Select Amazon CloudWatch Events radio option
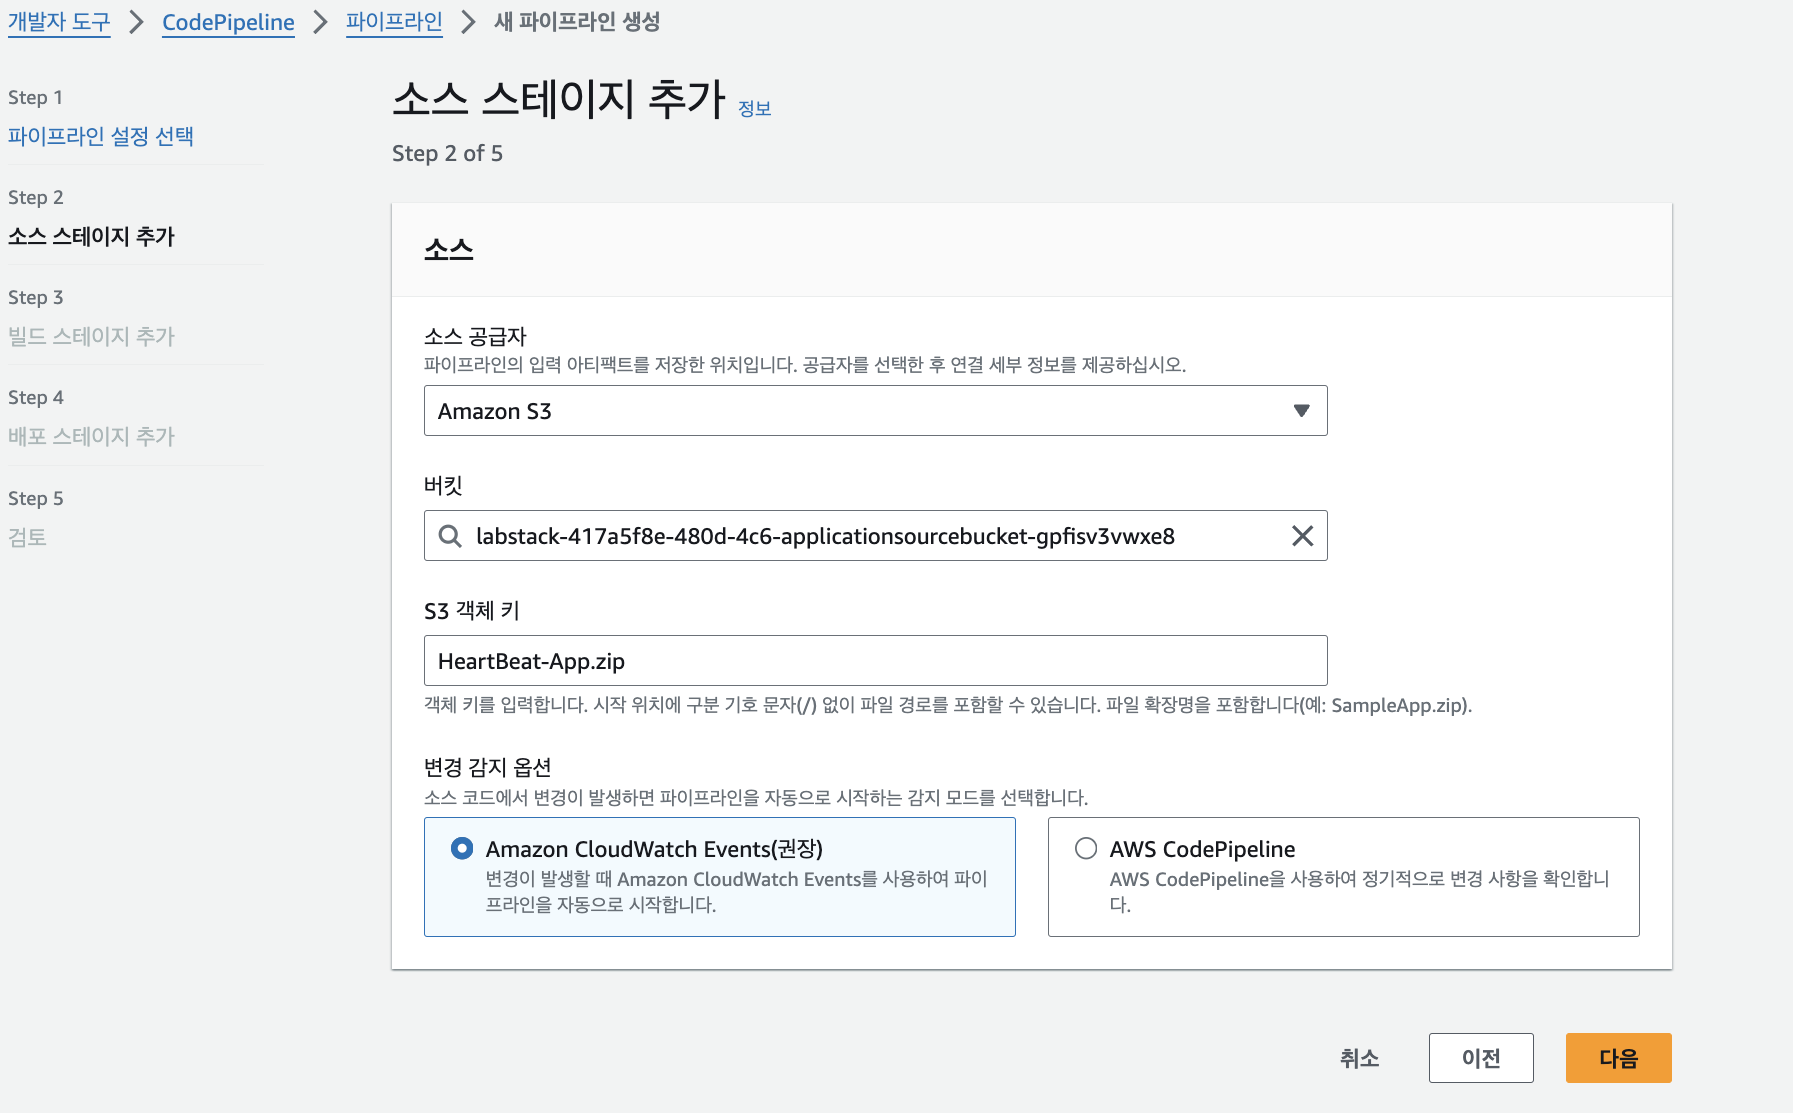Screen dimensions: 1793x1113 click(x=462, y=848)
